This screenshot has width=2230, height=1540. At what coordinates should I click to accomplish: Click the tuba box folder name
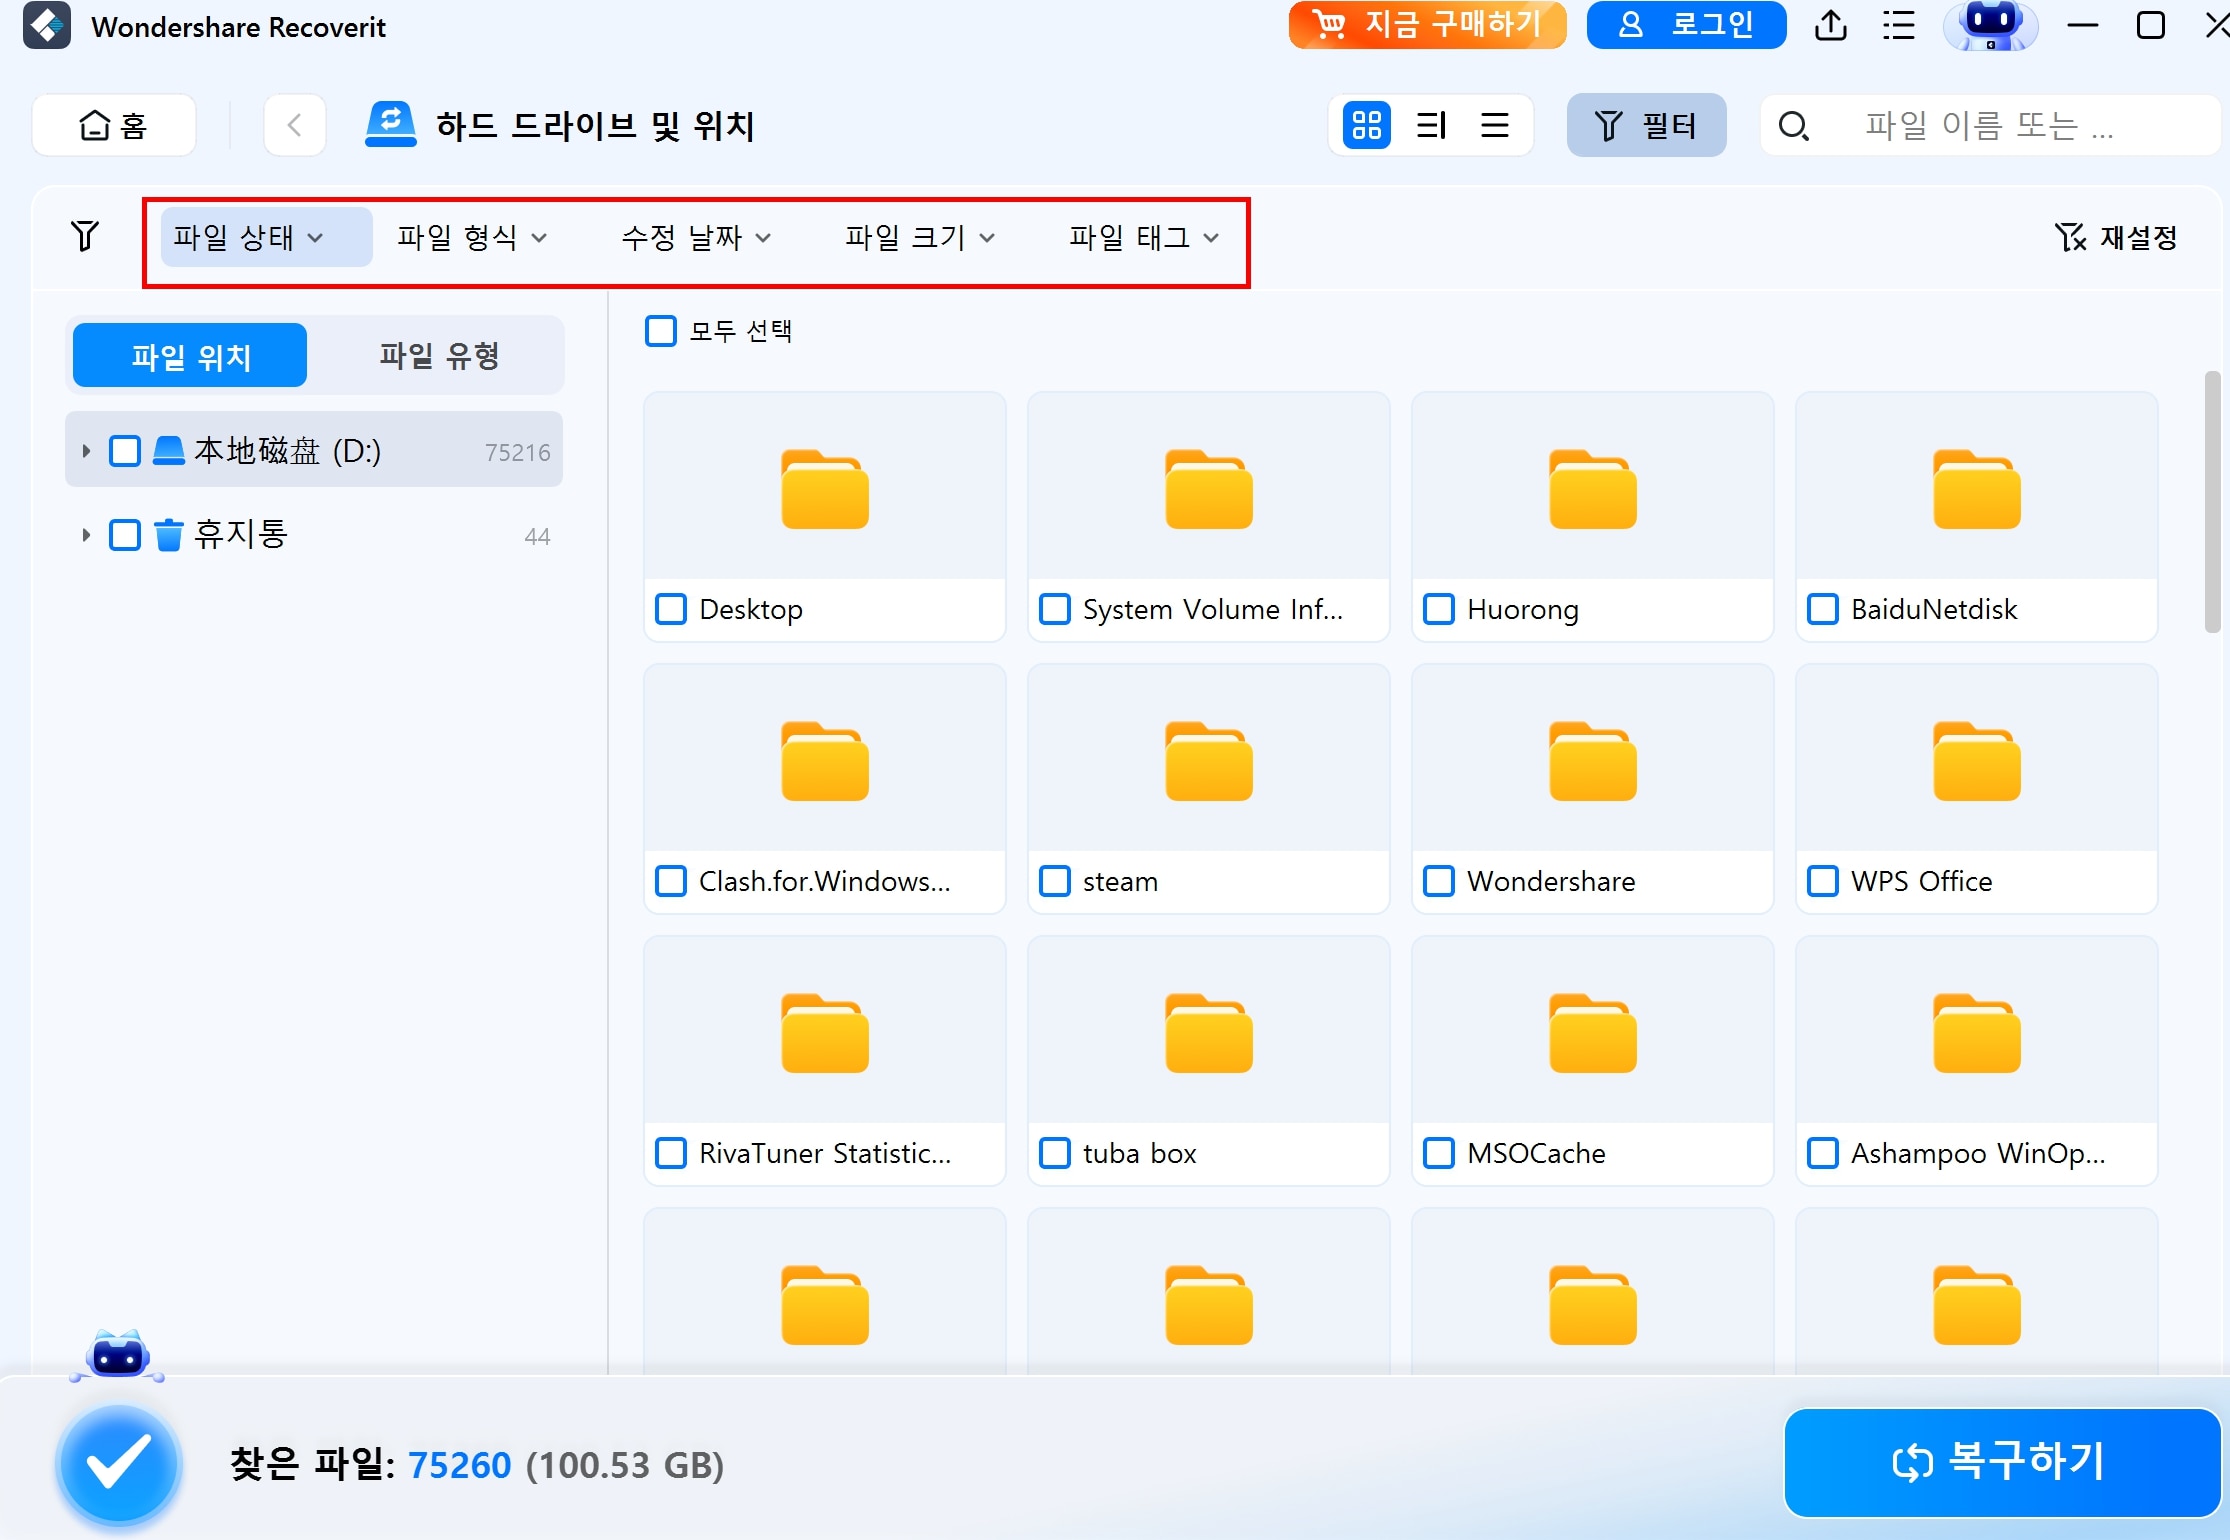(1139, 1153)
